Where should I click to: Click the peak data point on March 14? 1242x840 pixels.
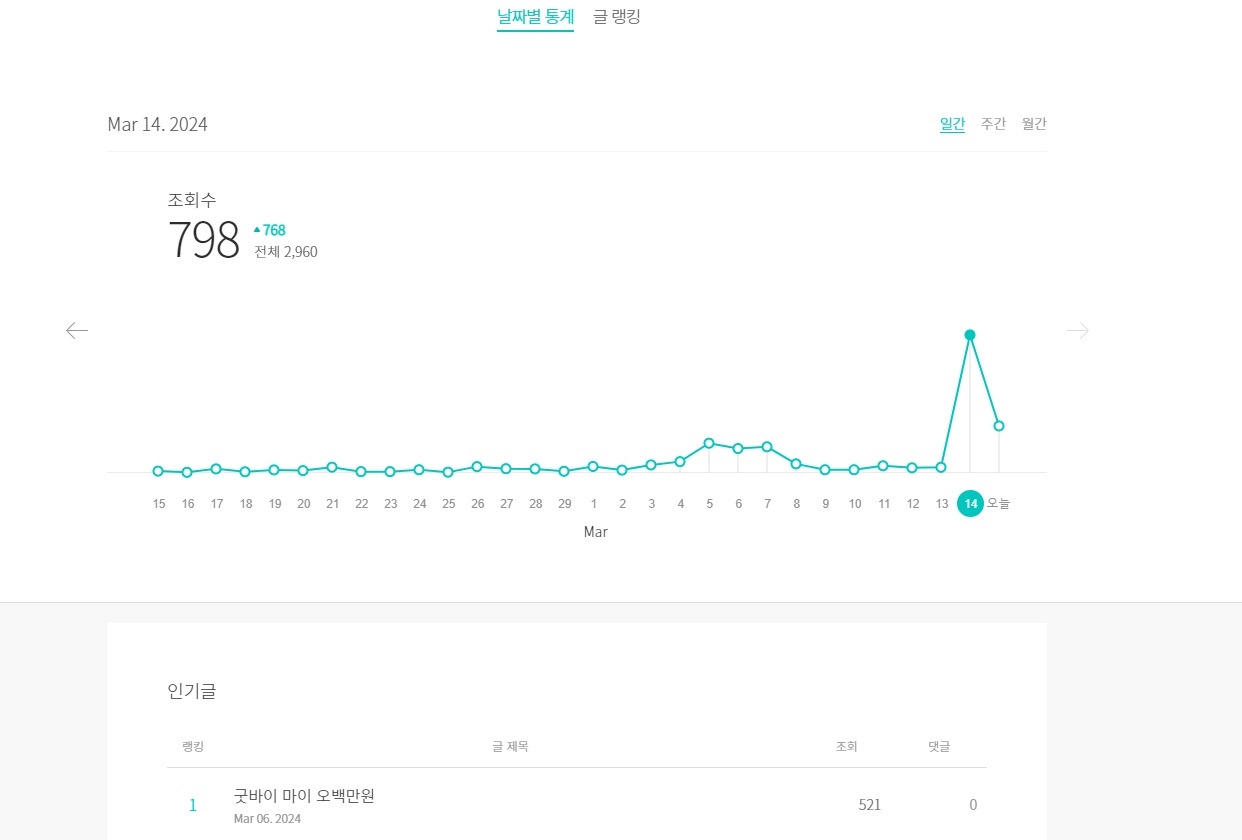pyautogui.click(x=969, y=335)
